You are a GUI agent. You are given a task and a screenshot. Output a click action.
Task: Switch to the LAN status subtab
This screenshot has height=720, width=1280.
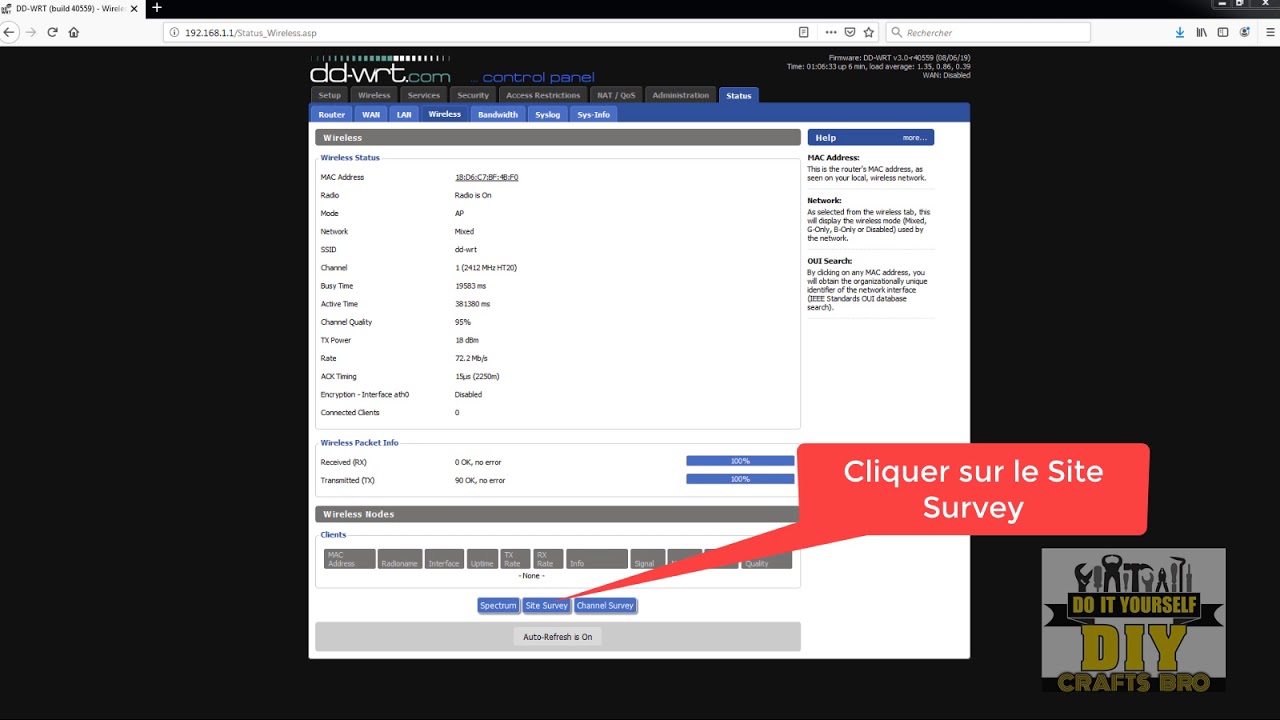(404, 114)
